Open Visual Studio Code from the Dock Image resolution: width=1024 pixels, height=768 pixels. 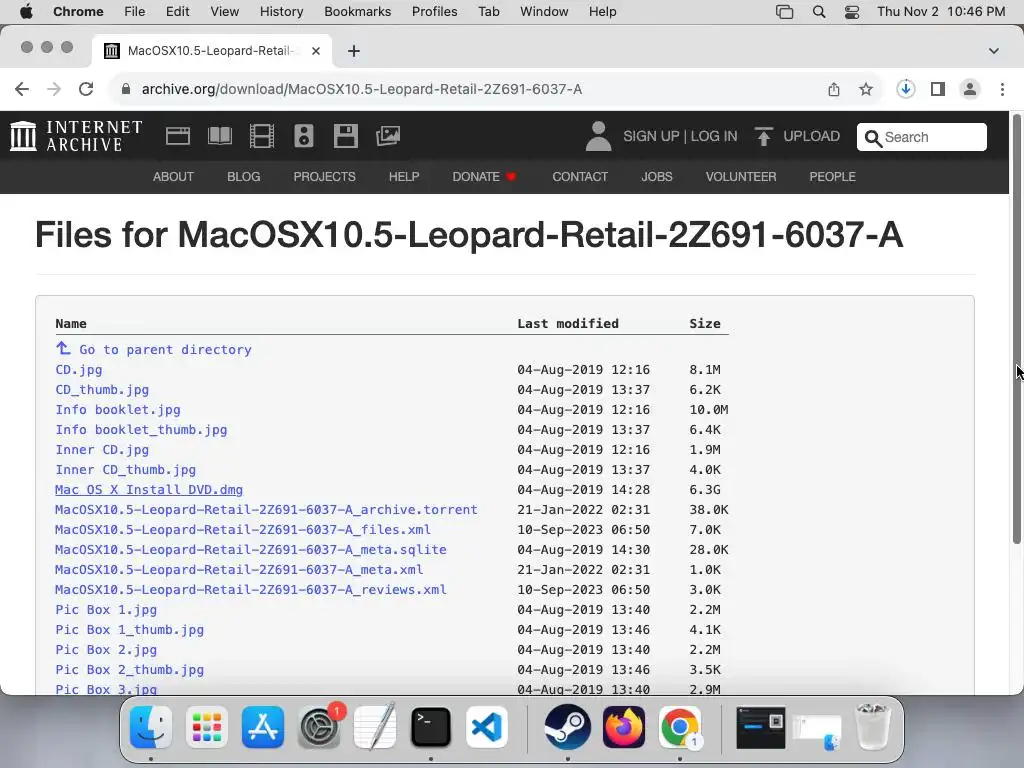pos(487,727)
